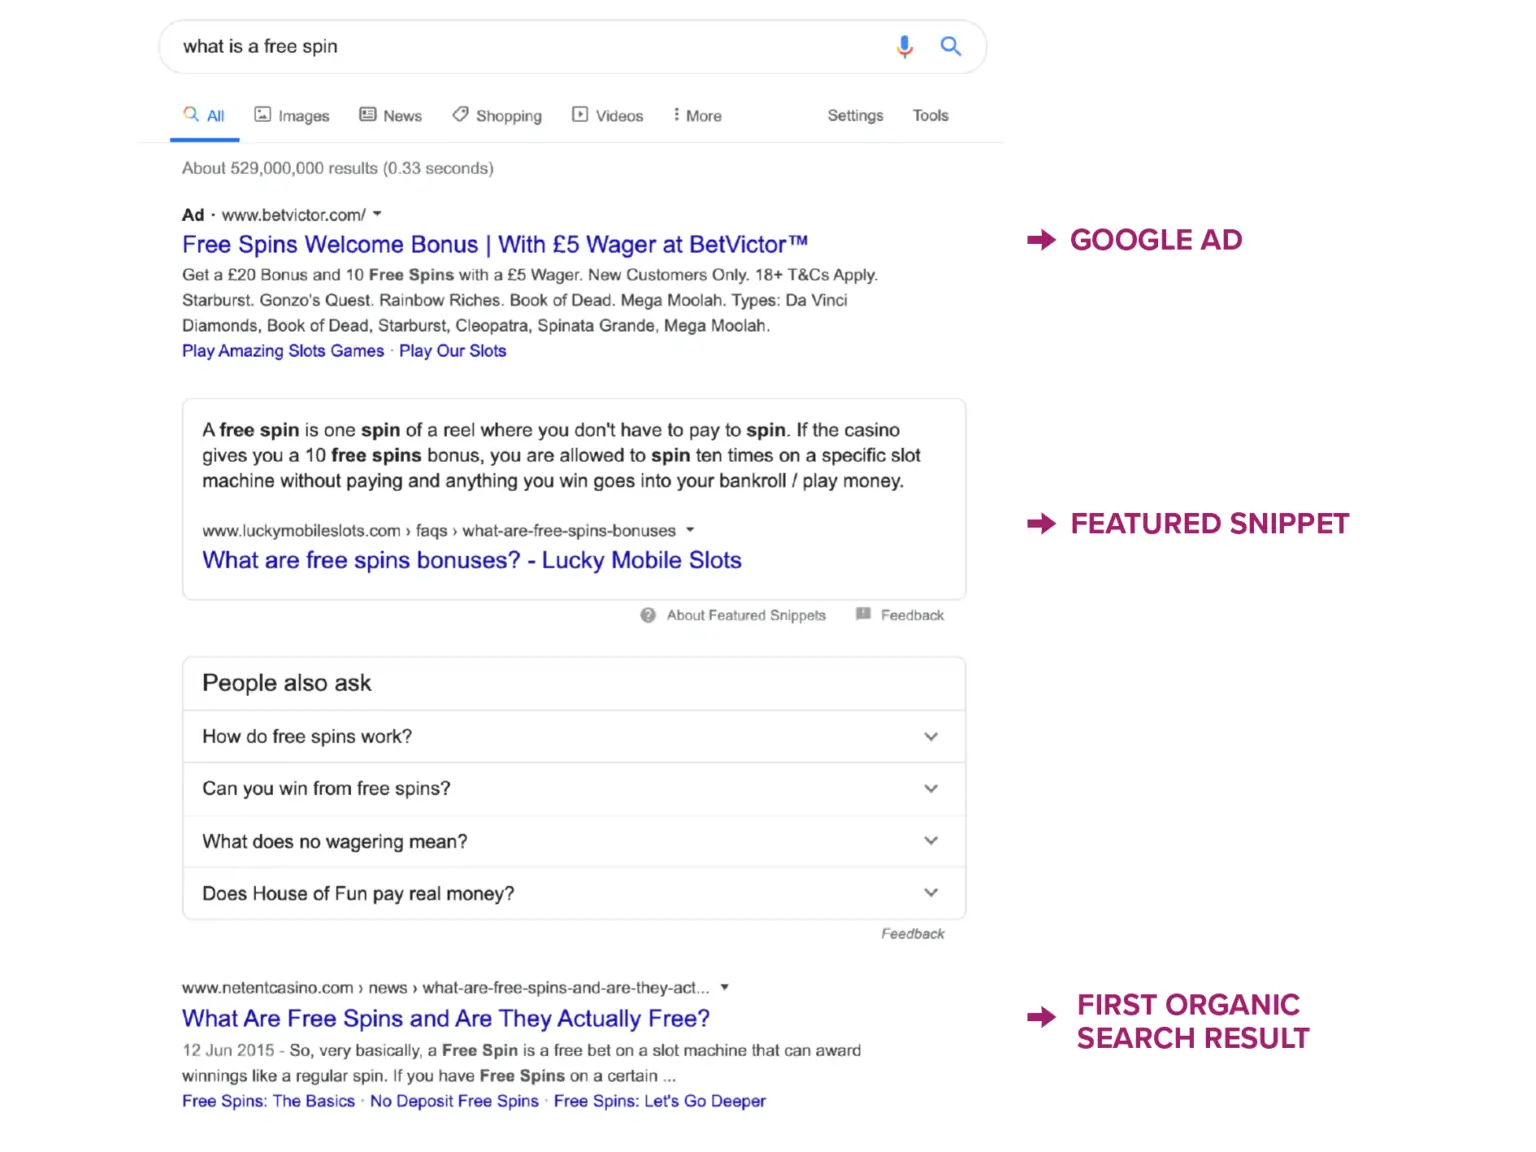This screenshot has width=1536, height=1152.
Task: Click Feedback link below featured snippet
Action: [912, 615]
